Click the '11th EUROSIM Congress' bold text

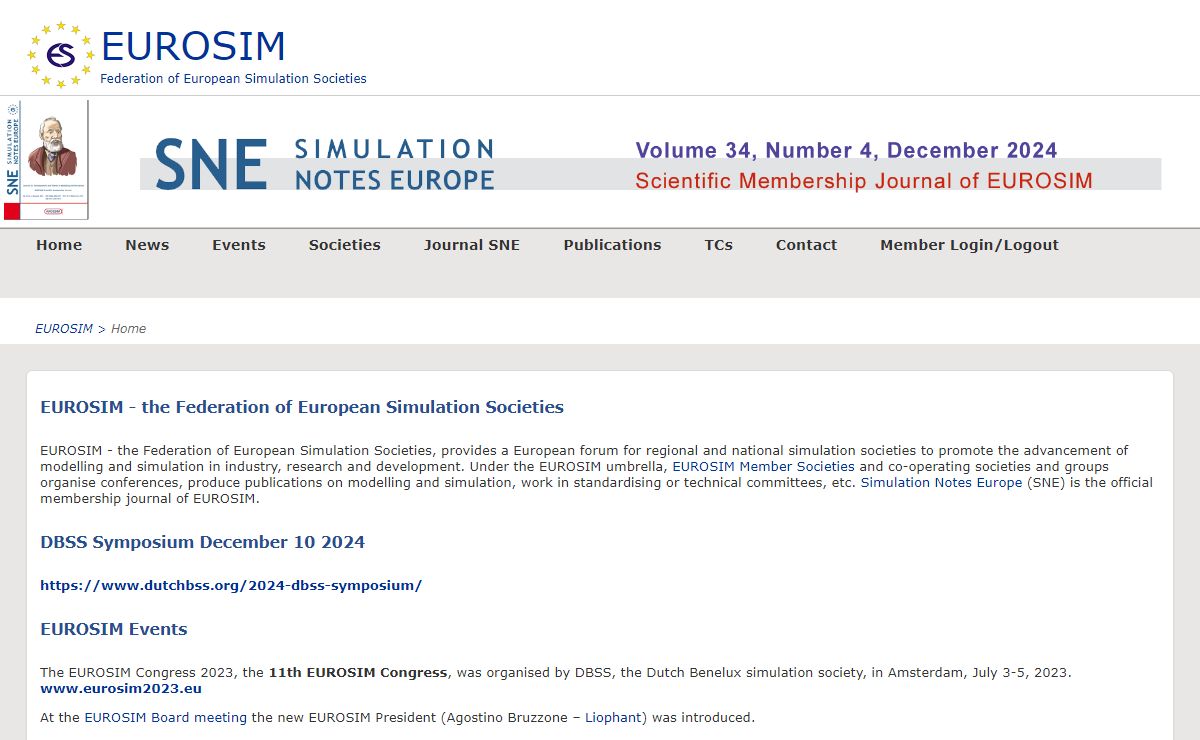pos(358,672)
